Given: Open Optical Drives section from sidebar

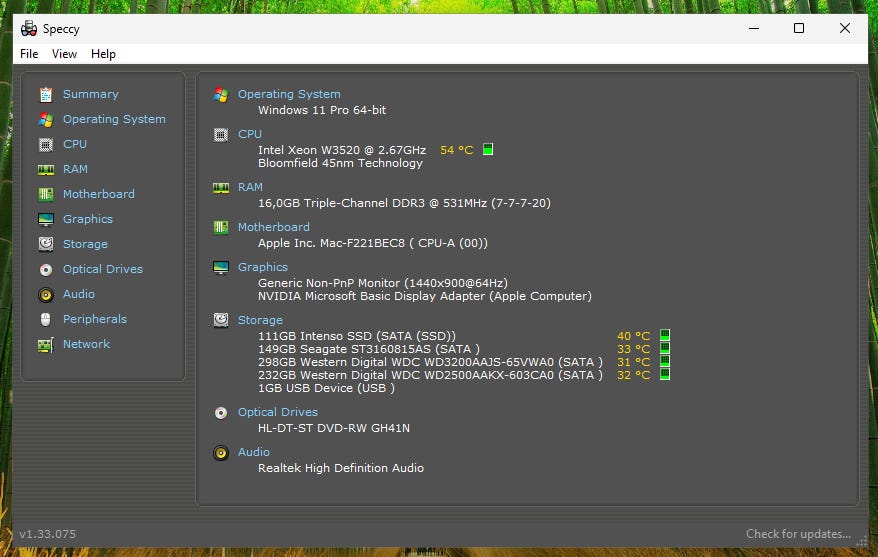Looking at the screenshot, I should coord(102,269).
